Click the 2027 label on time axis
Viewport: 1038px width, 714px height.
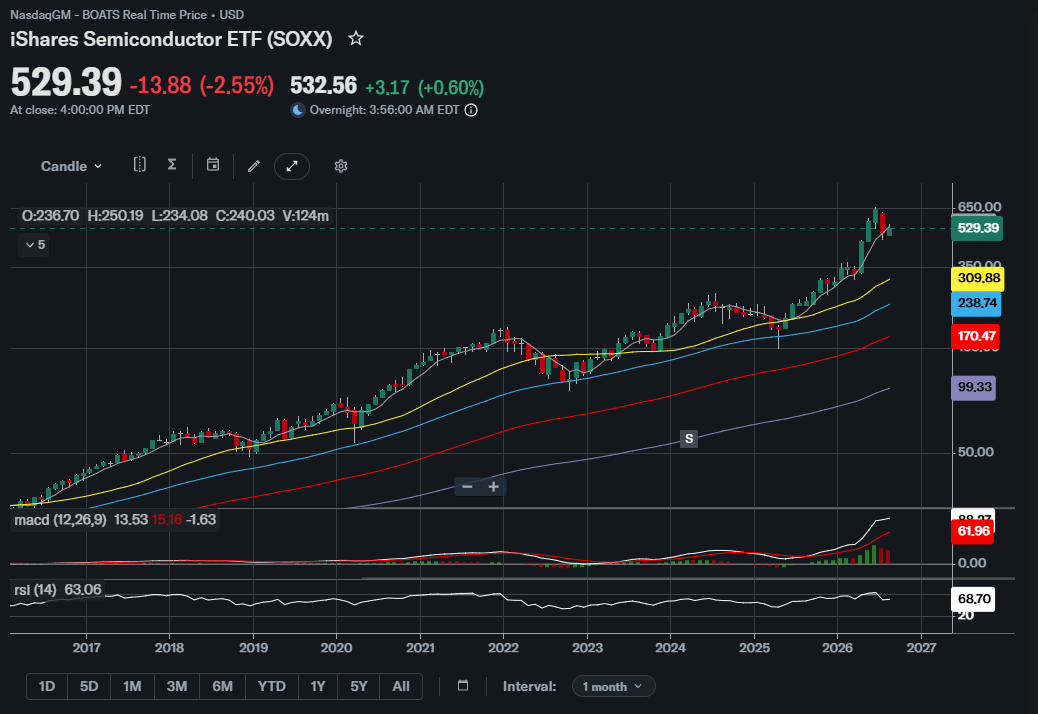click(921, 648)
